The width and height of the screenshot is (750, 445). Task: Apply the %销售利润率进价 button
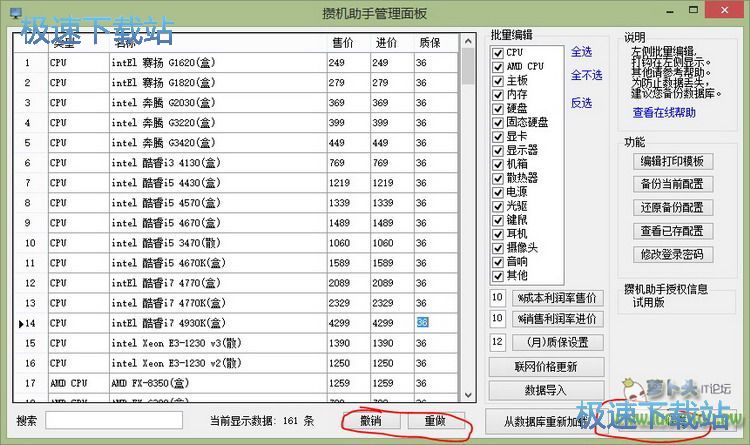(558, 319)
